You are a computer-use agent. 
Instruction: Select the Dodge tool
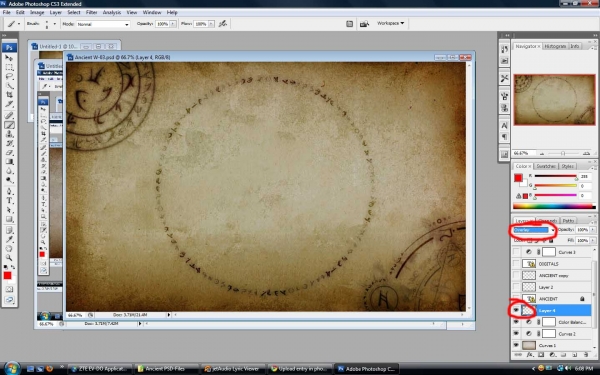point(9,180)
